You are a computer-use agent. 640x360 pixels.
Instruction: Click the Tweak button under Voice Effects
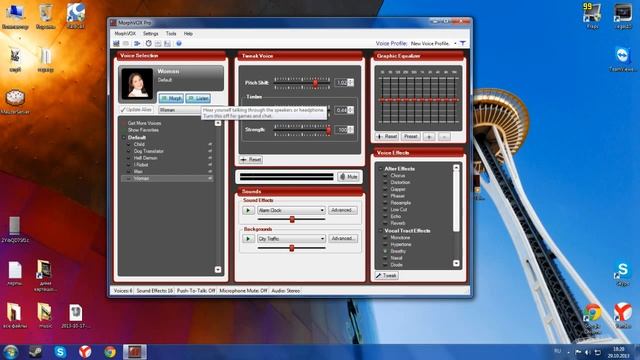pyautogui.click(x=387, y=276)
